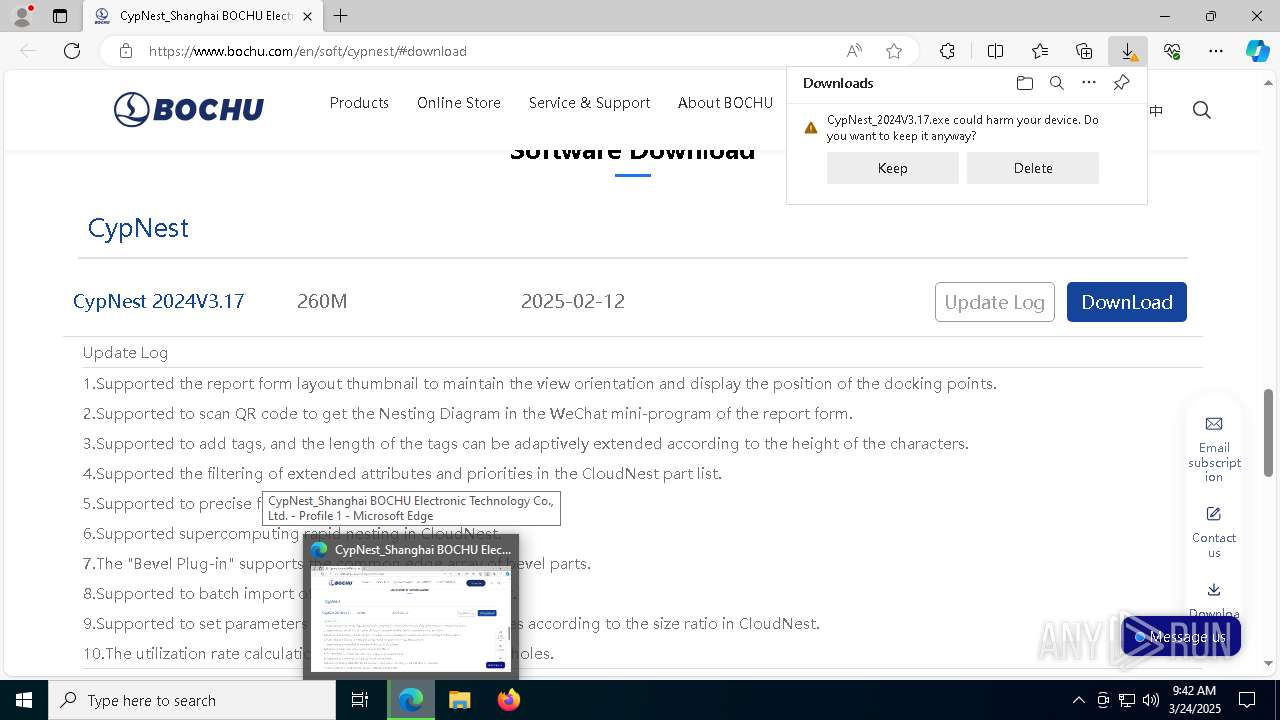Image resolution: width=1280 pixels, height=720 pixels.
Task: Open the tab actions menu icon
Action: pos(60,16)
